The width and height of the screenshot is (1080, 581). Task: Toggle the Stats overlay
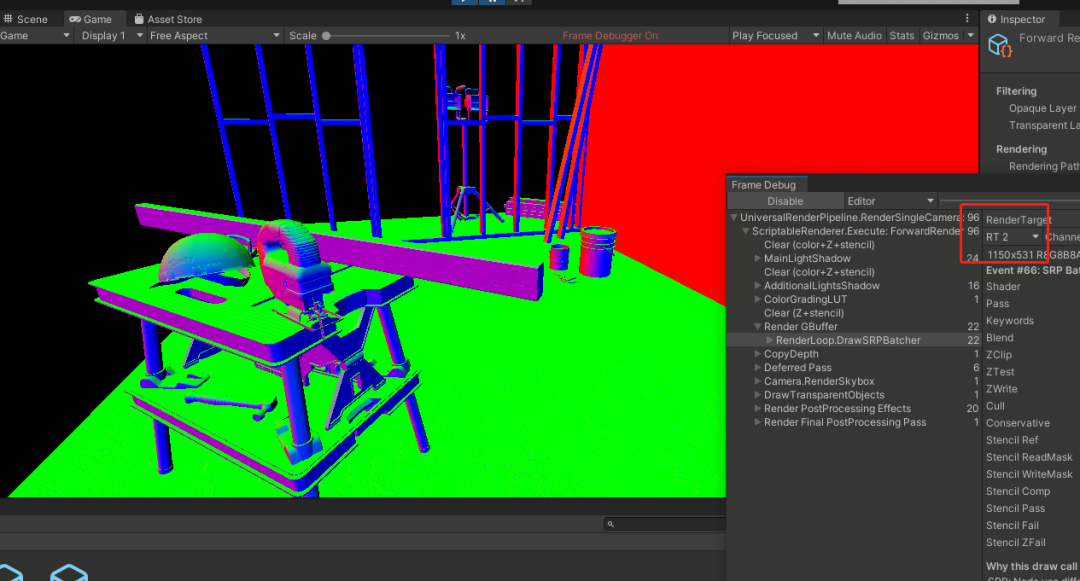point(902,36)
